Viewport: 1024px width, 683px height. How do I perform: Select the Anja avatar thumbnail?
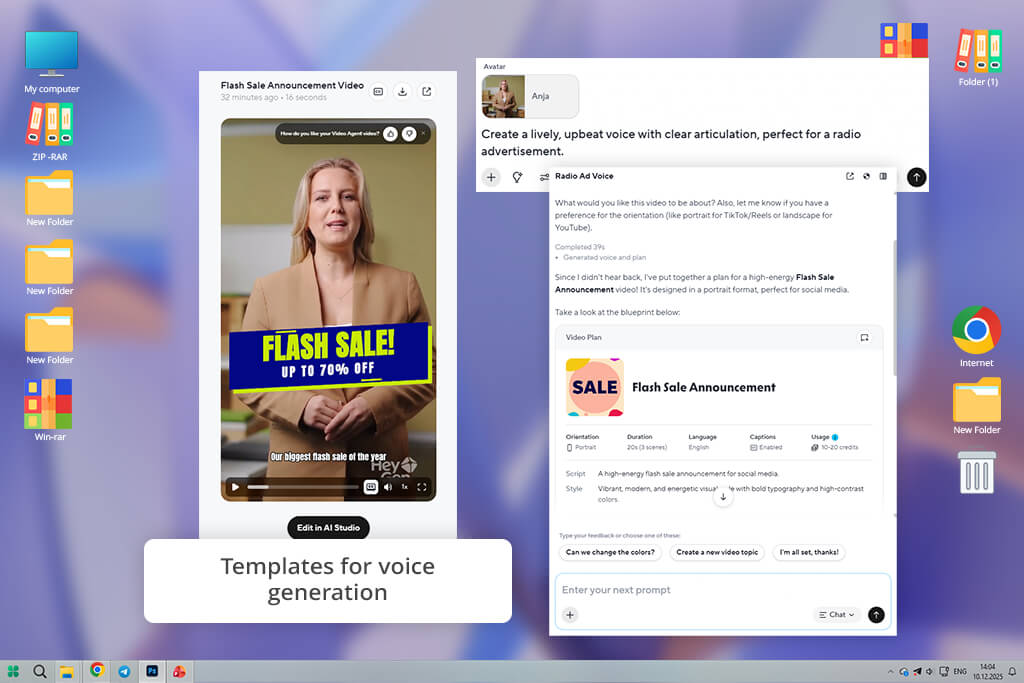coord(504,97)
